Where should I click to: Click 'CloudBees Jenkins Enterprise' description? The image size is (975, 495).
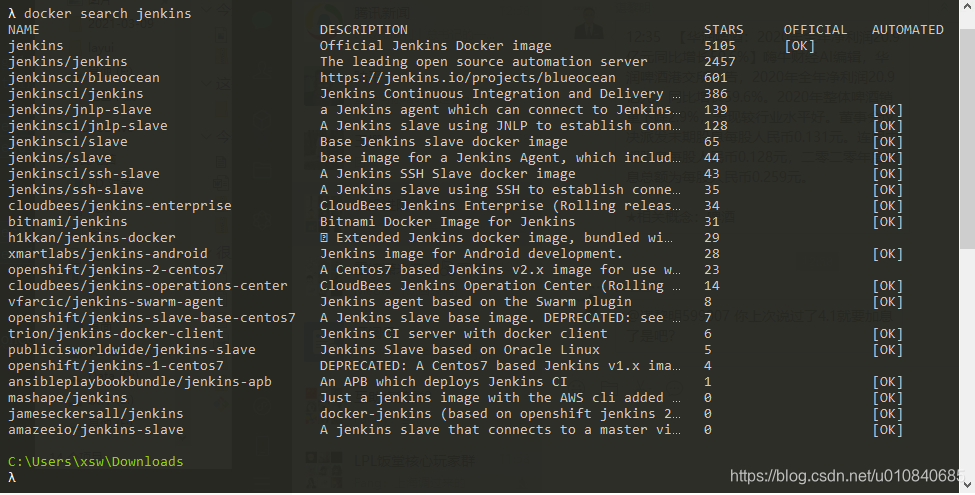click(432, 206)
